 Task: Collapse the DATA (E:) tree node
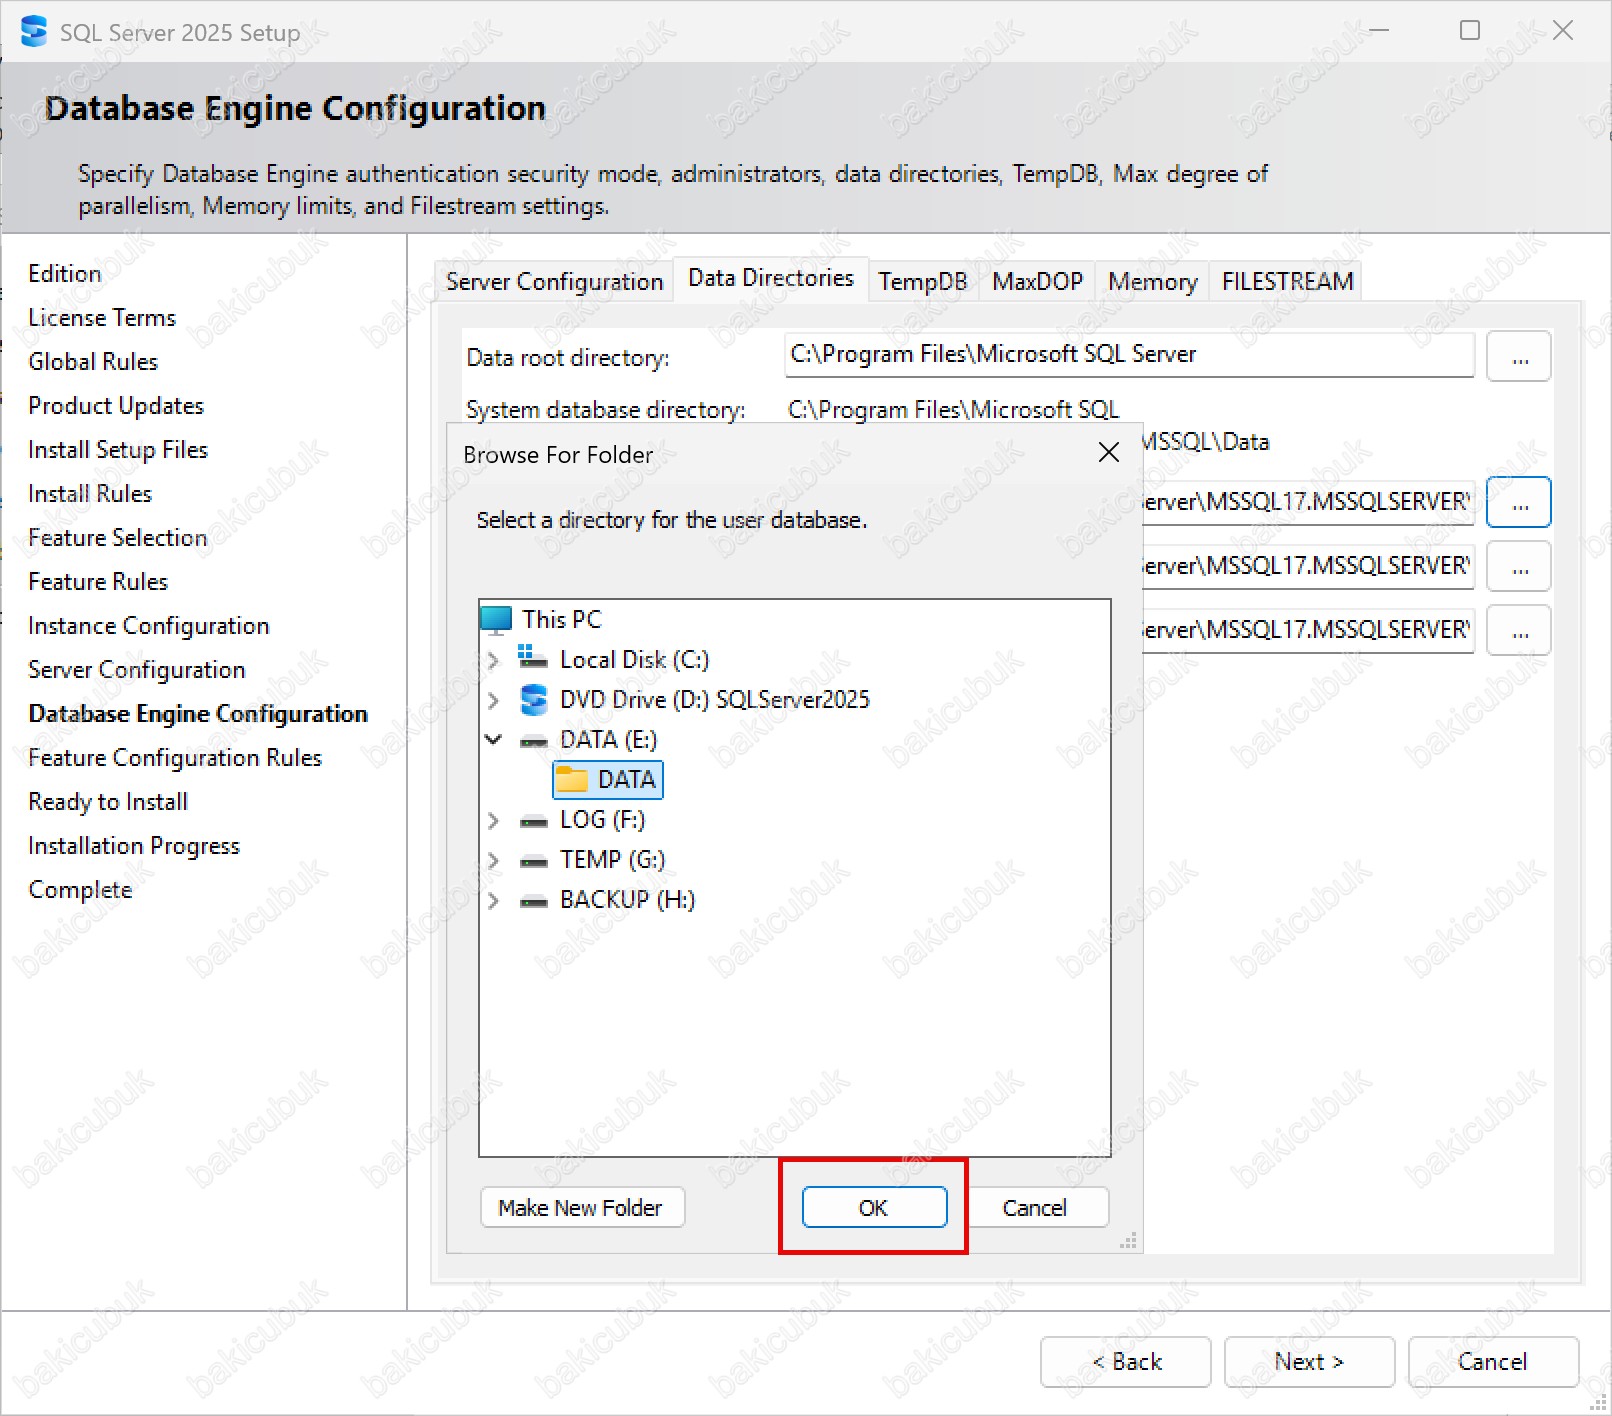pos(493,740)
